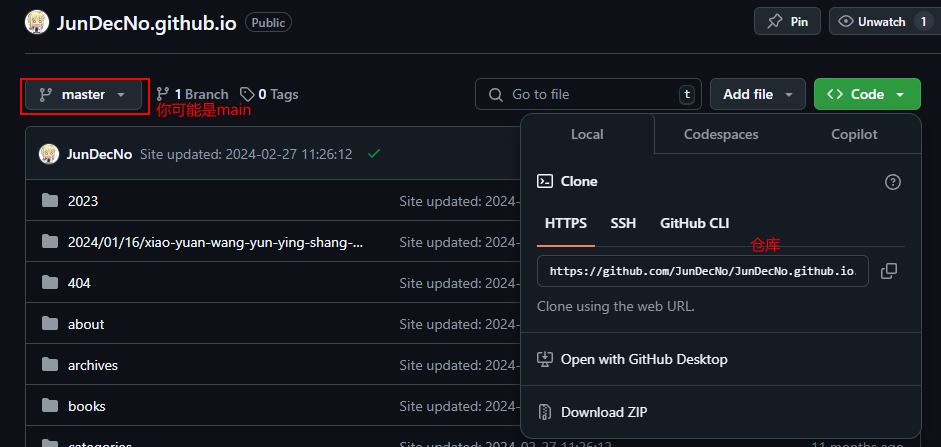Switch to the Copilot tab
This screenshot has width=941, height=447.
tap(854, 134)
